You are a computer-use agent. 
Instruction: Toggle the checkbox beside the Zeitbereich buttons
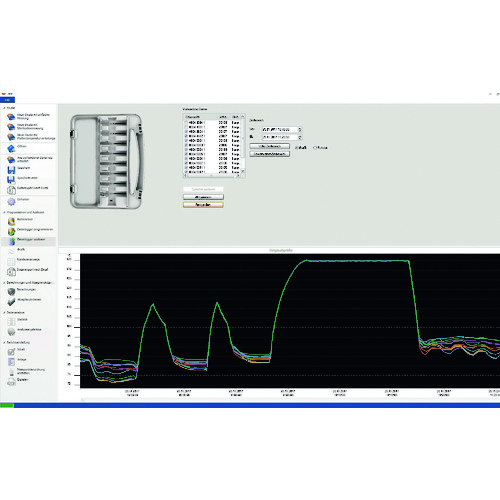pos(297,147)
